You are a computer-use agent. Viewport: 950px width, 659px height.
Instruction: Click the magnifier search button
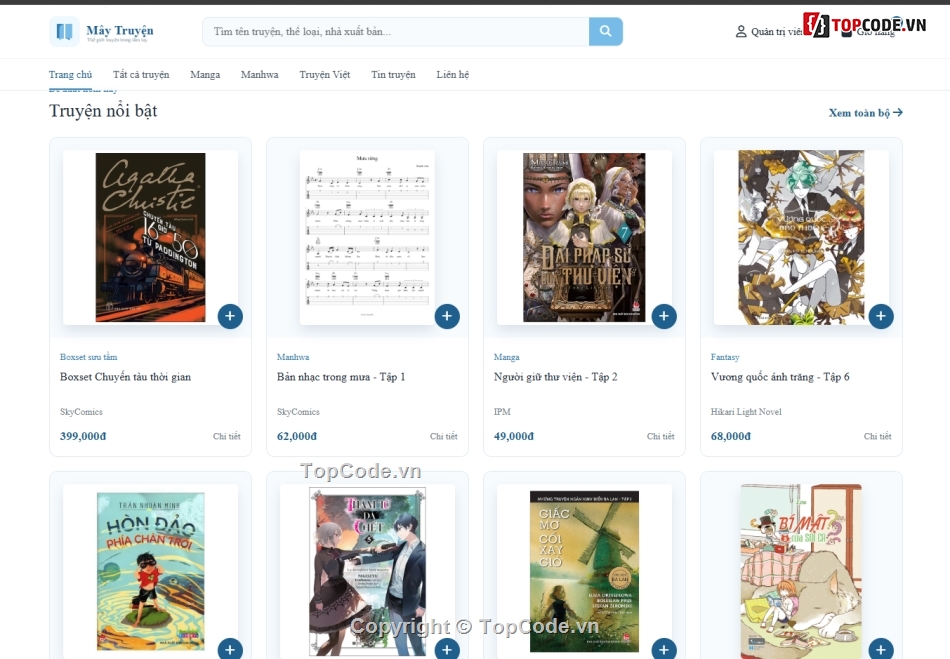(605, 31)
